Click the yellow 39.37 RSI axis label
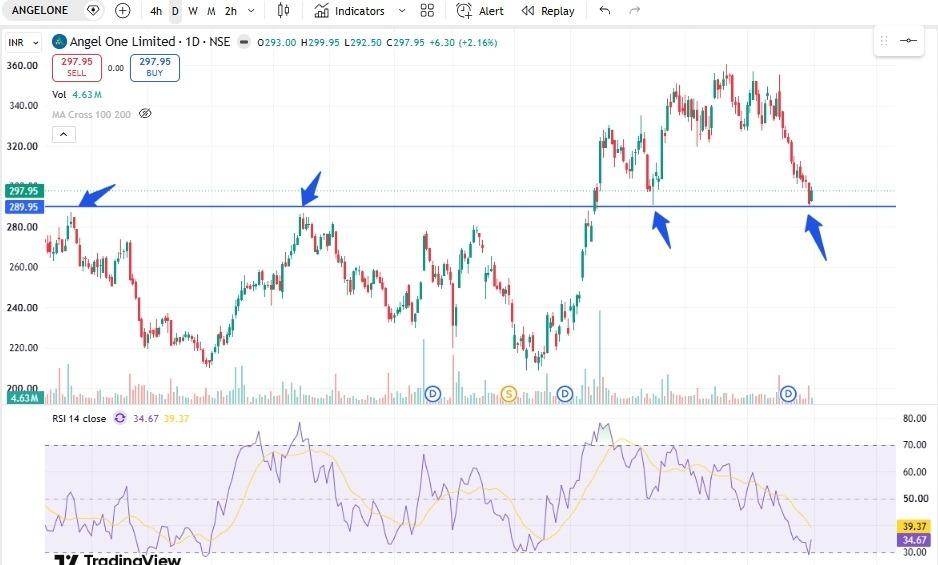The width and height of the screenshot is (938, 565). [x=914, y=526]
